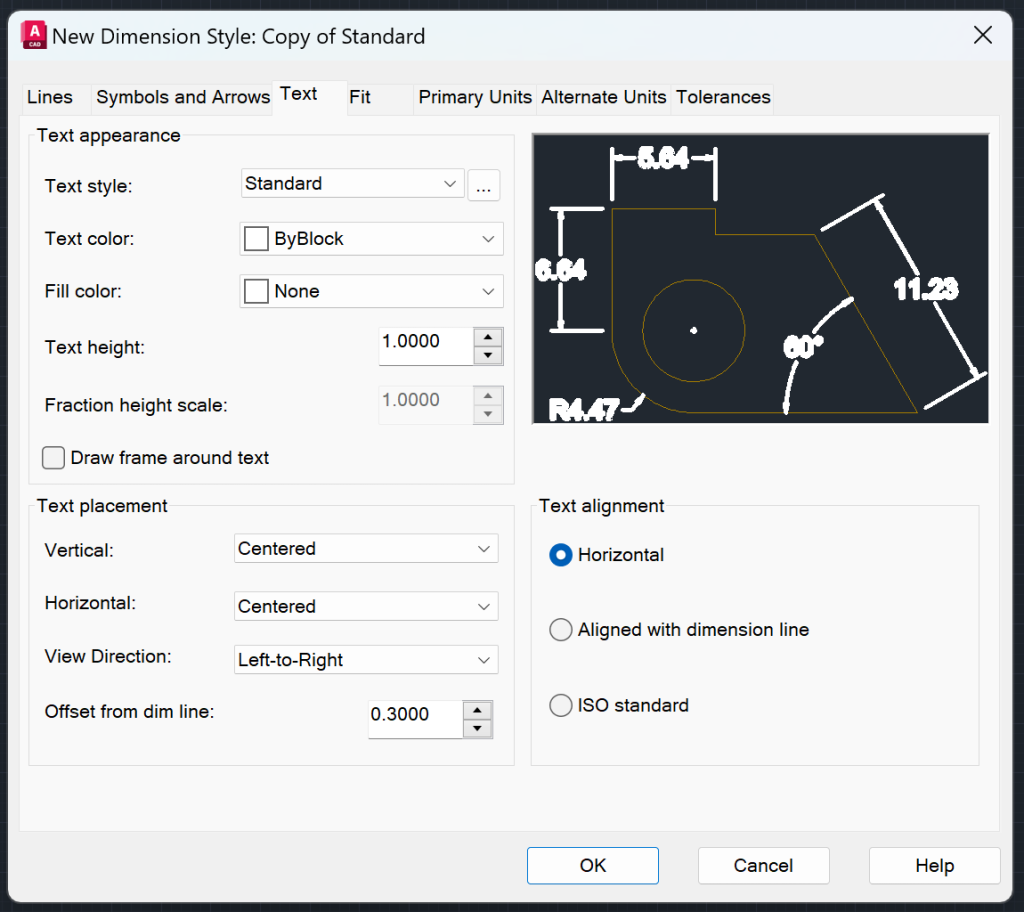
Task: Select Aligned with dimension line alignment
Action: (561, 629)
